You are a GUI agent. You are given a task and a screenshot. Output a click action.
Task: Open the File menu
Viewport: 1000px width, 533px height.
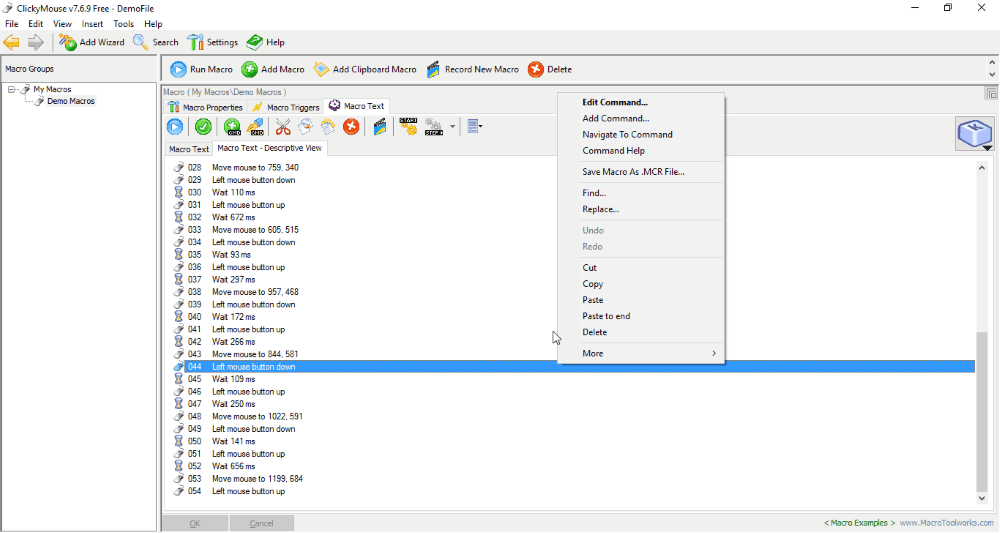tap(11, 24)
